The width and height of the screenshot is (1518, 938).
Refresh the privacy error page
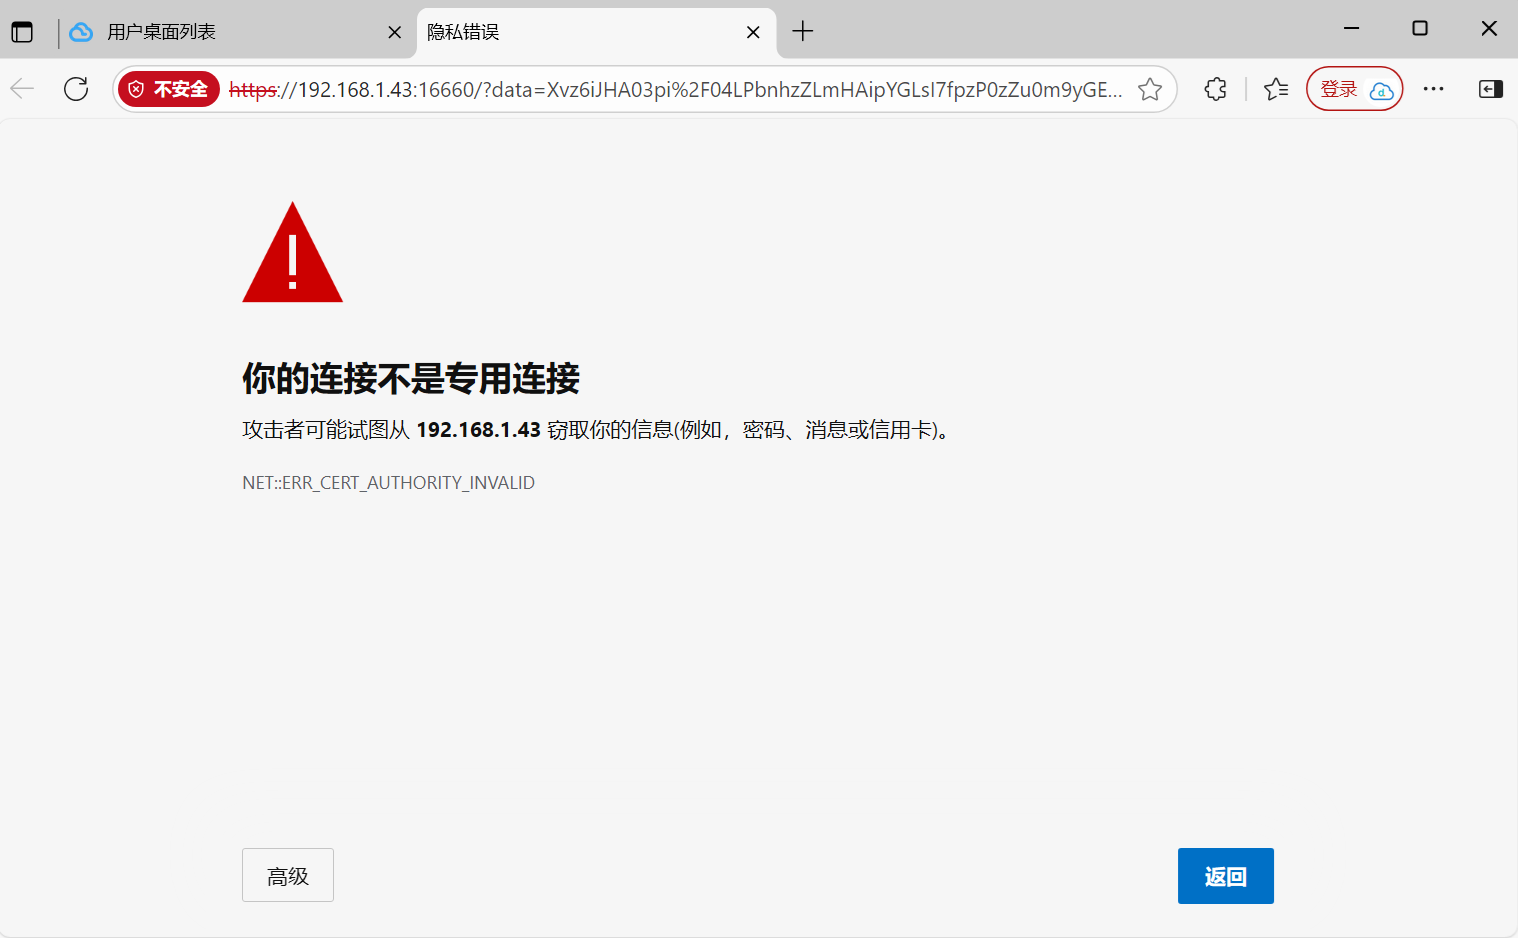[x=75, y=88]
